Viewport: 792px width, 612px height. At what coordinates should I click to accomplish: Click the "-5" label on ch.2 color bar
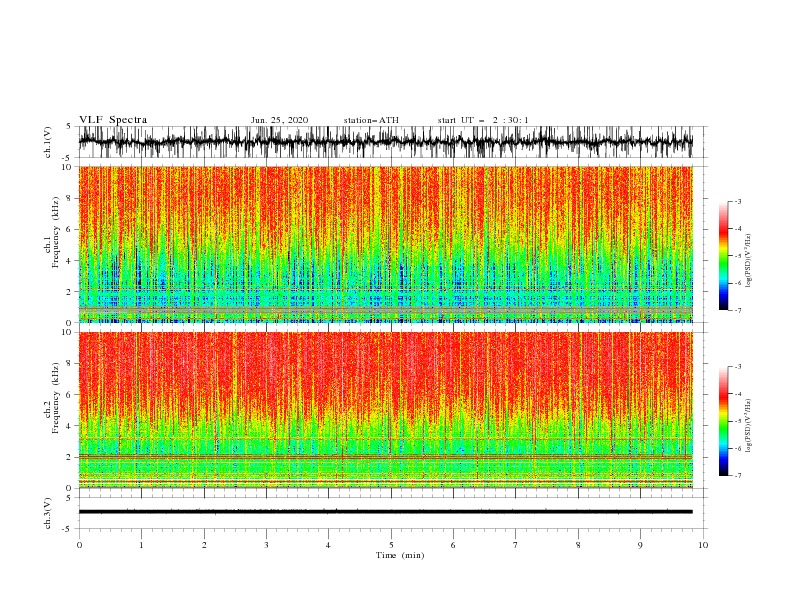coord(737,421)
